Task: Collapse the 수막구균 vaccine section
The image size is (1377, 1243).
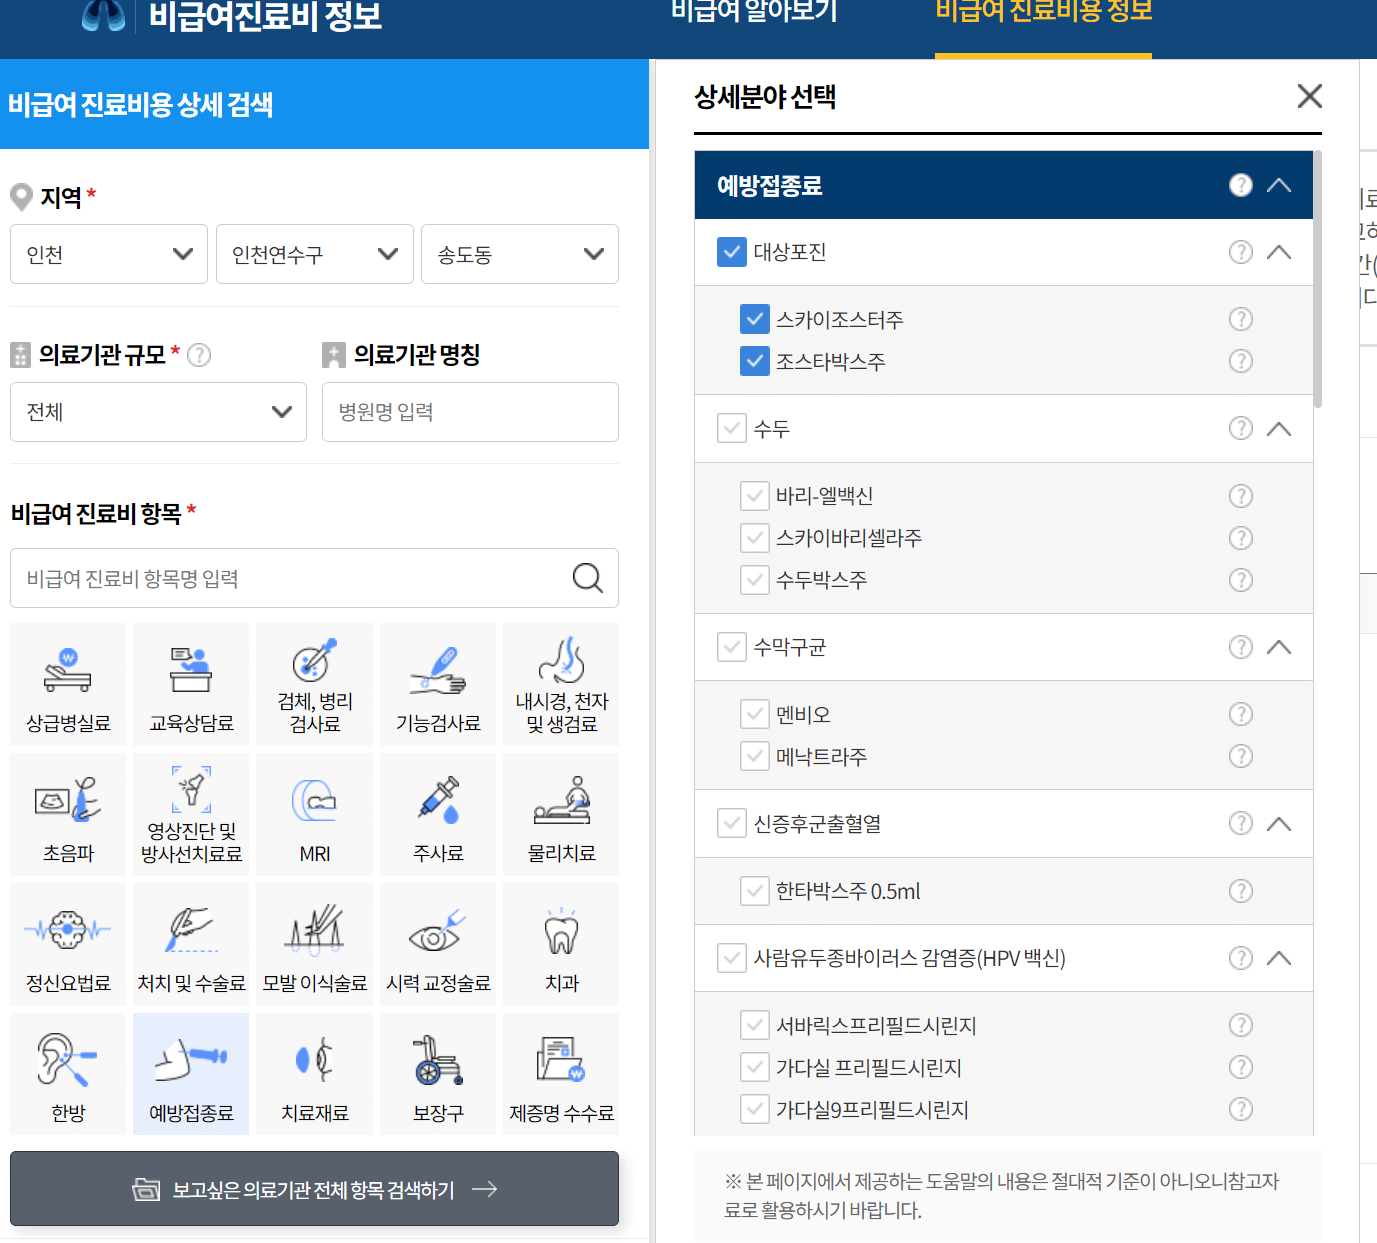Action: point(1279,647)
